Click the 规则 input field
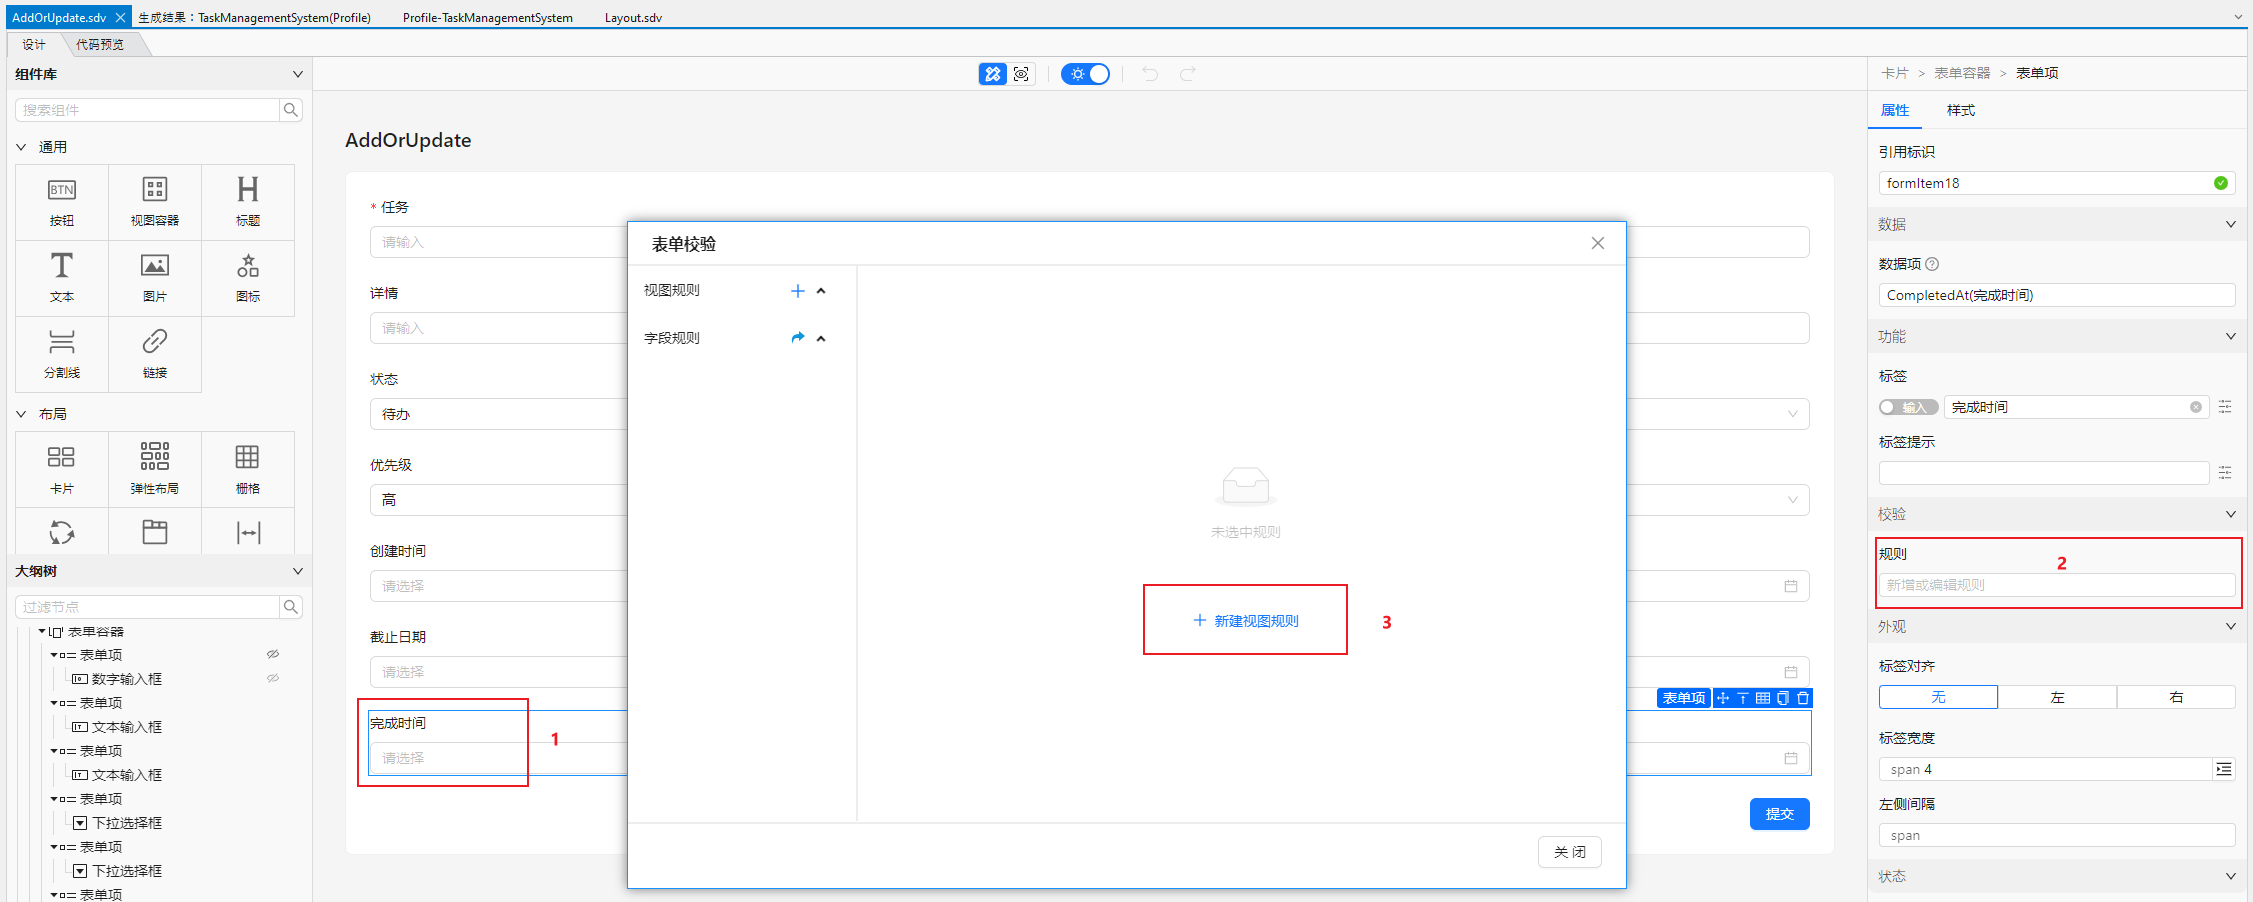The height and width of the screenshot is (902, 2253). click(x=2056, y=585)
